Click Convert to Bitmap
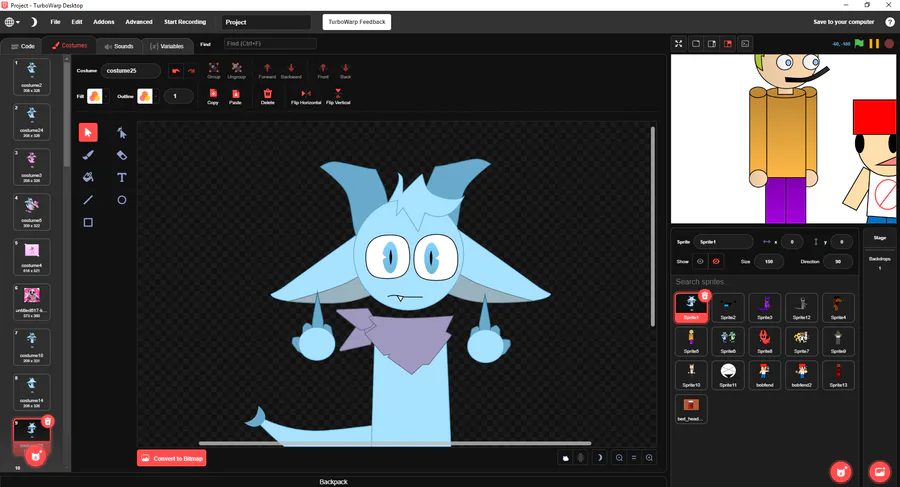This screenshot has width=900, height=487. tap(172, 458)
